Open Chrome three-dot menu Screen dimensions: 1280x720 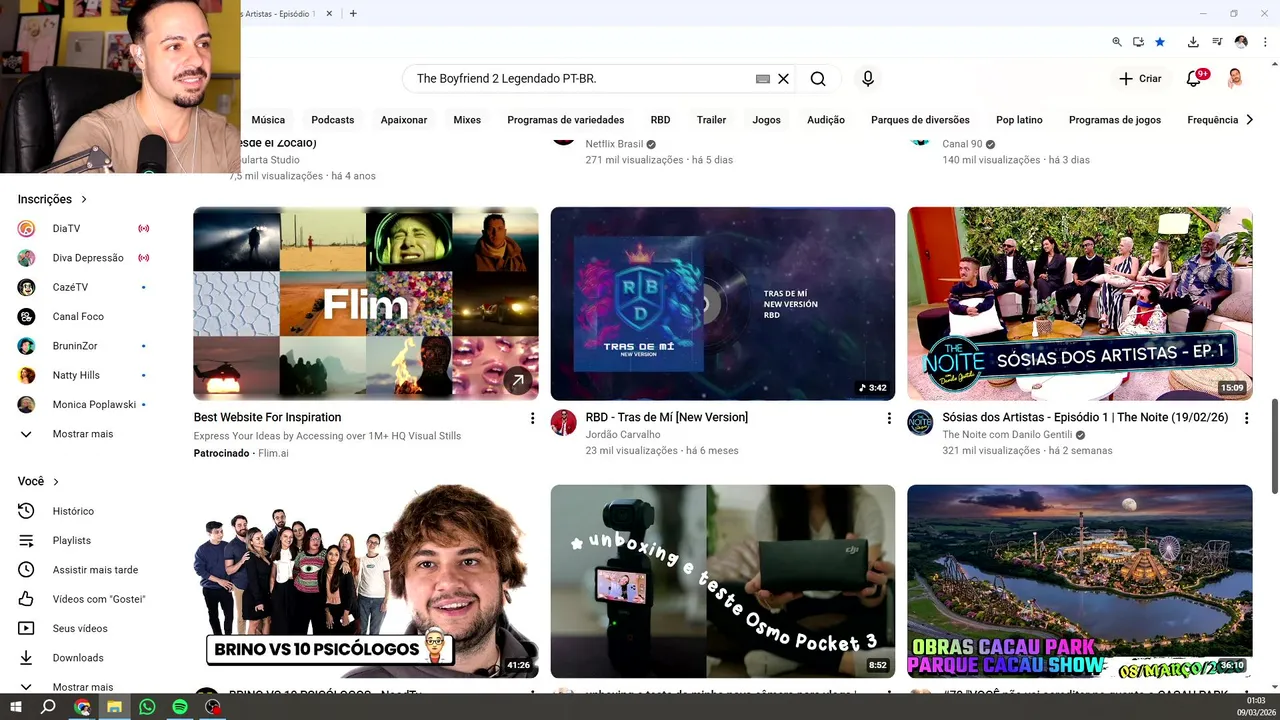(x=1265, y=42)
